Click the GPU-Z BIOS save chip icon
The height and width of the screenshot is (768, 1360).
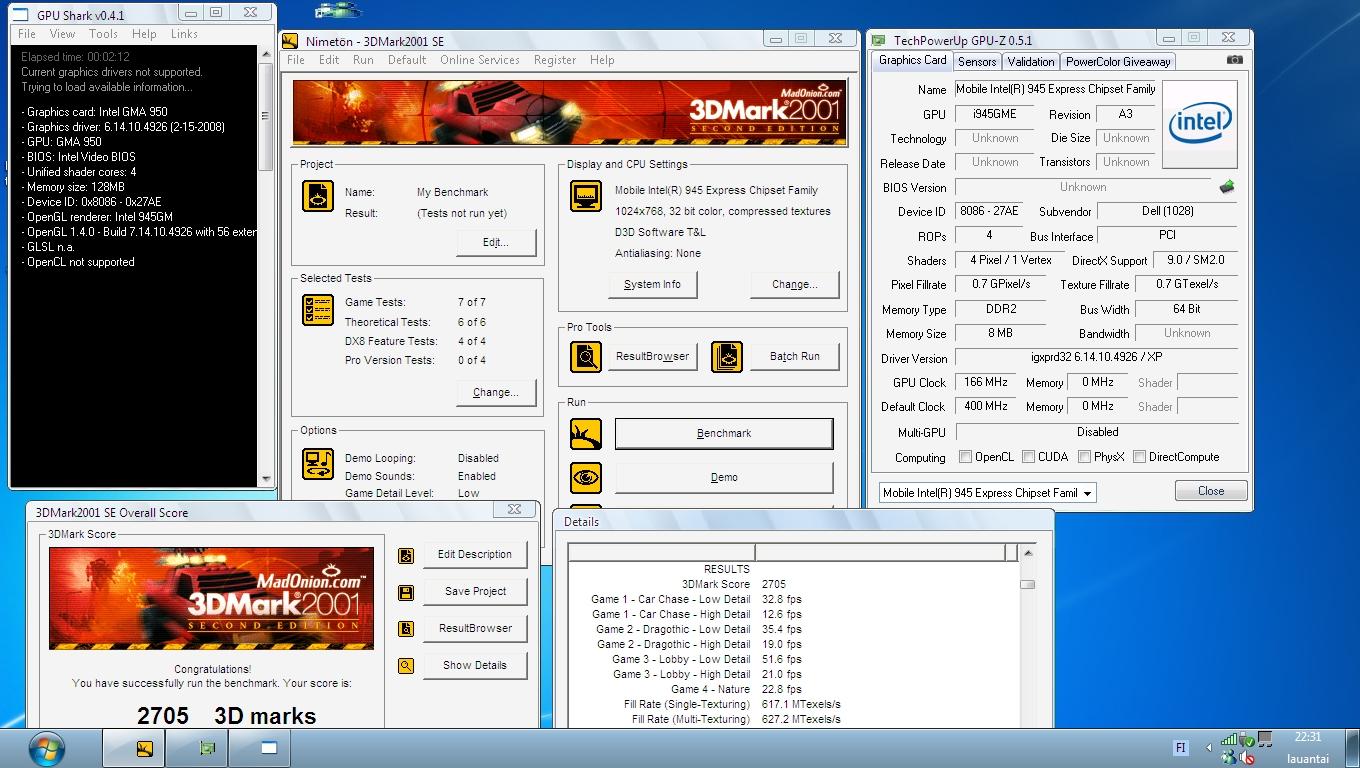point(1227,187)
